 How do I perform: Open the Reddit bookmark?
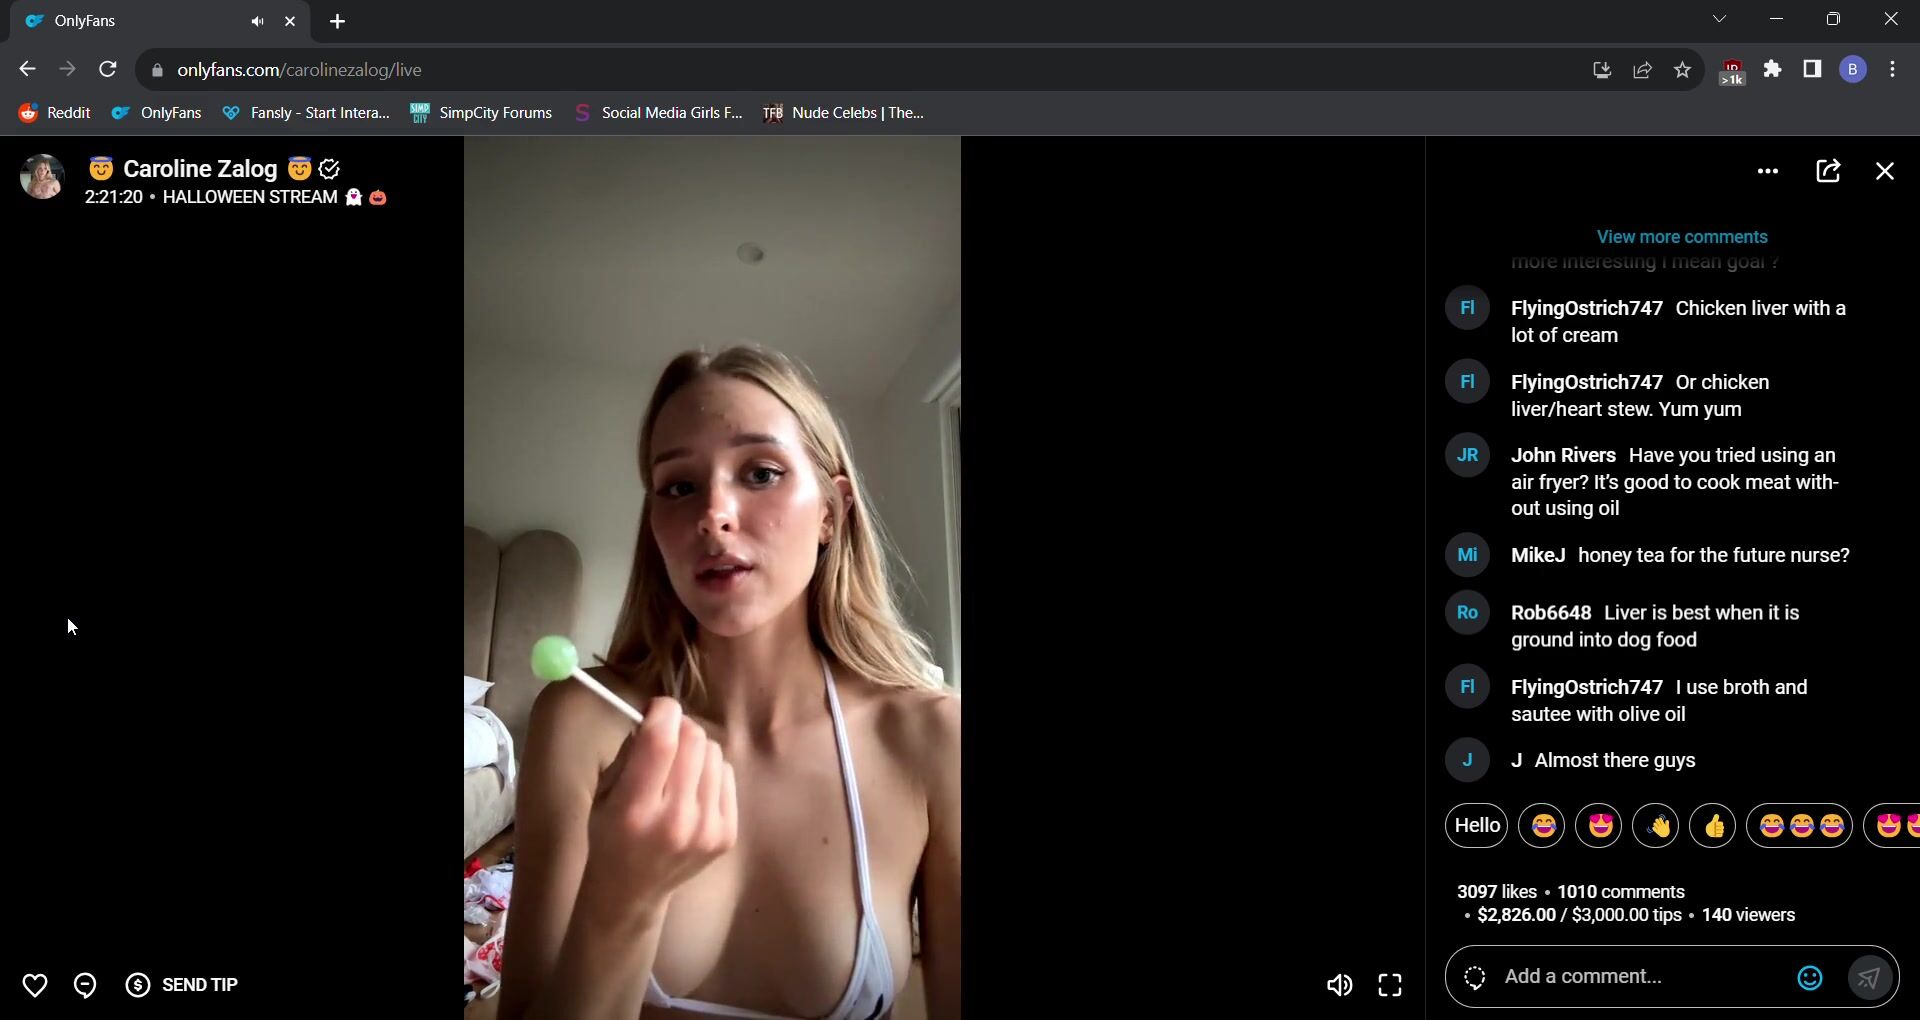pos(55,113)
